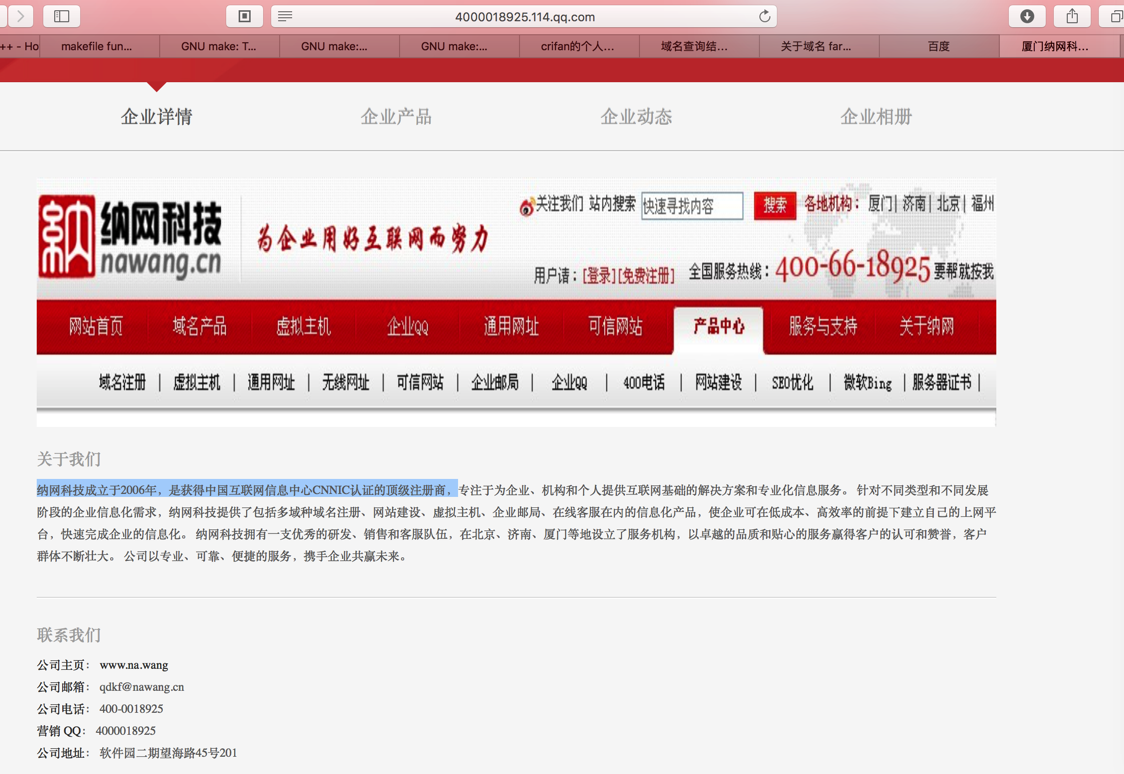This screenshot has height=774, width=1124.
Task: Click 虚拟主机 in gray sub navigation
Action: tap(196, 383)
